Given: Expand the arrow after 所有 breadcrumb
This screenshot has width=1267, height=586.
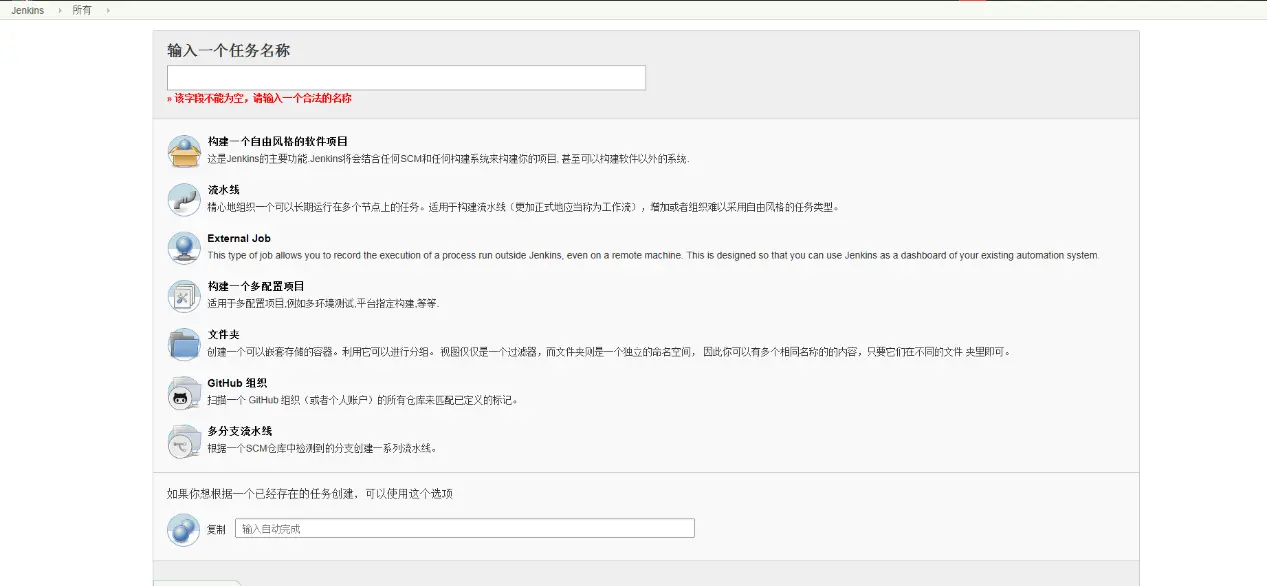Looking at the screenshot, I should pos(107,10).
